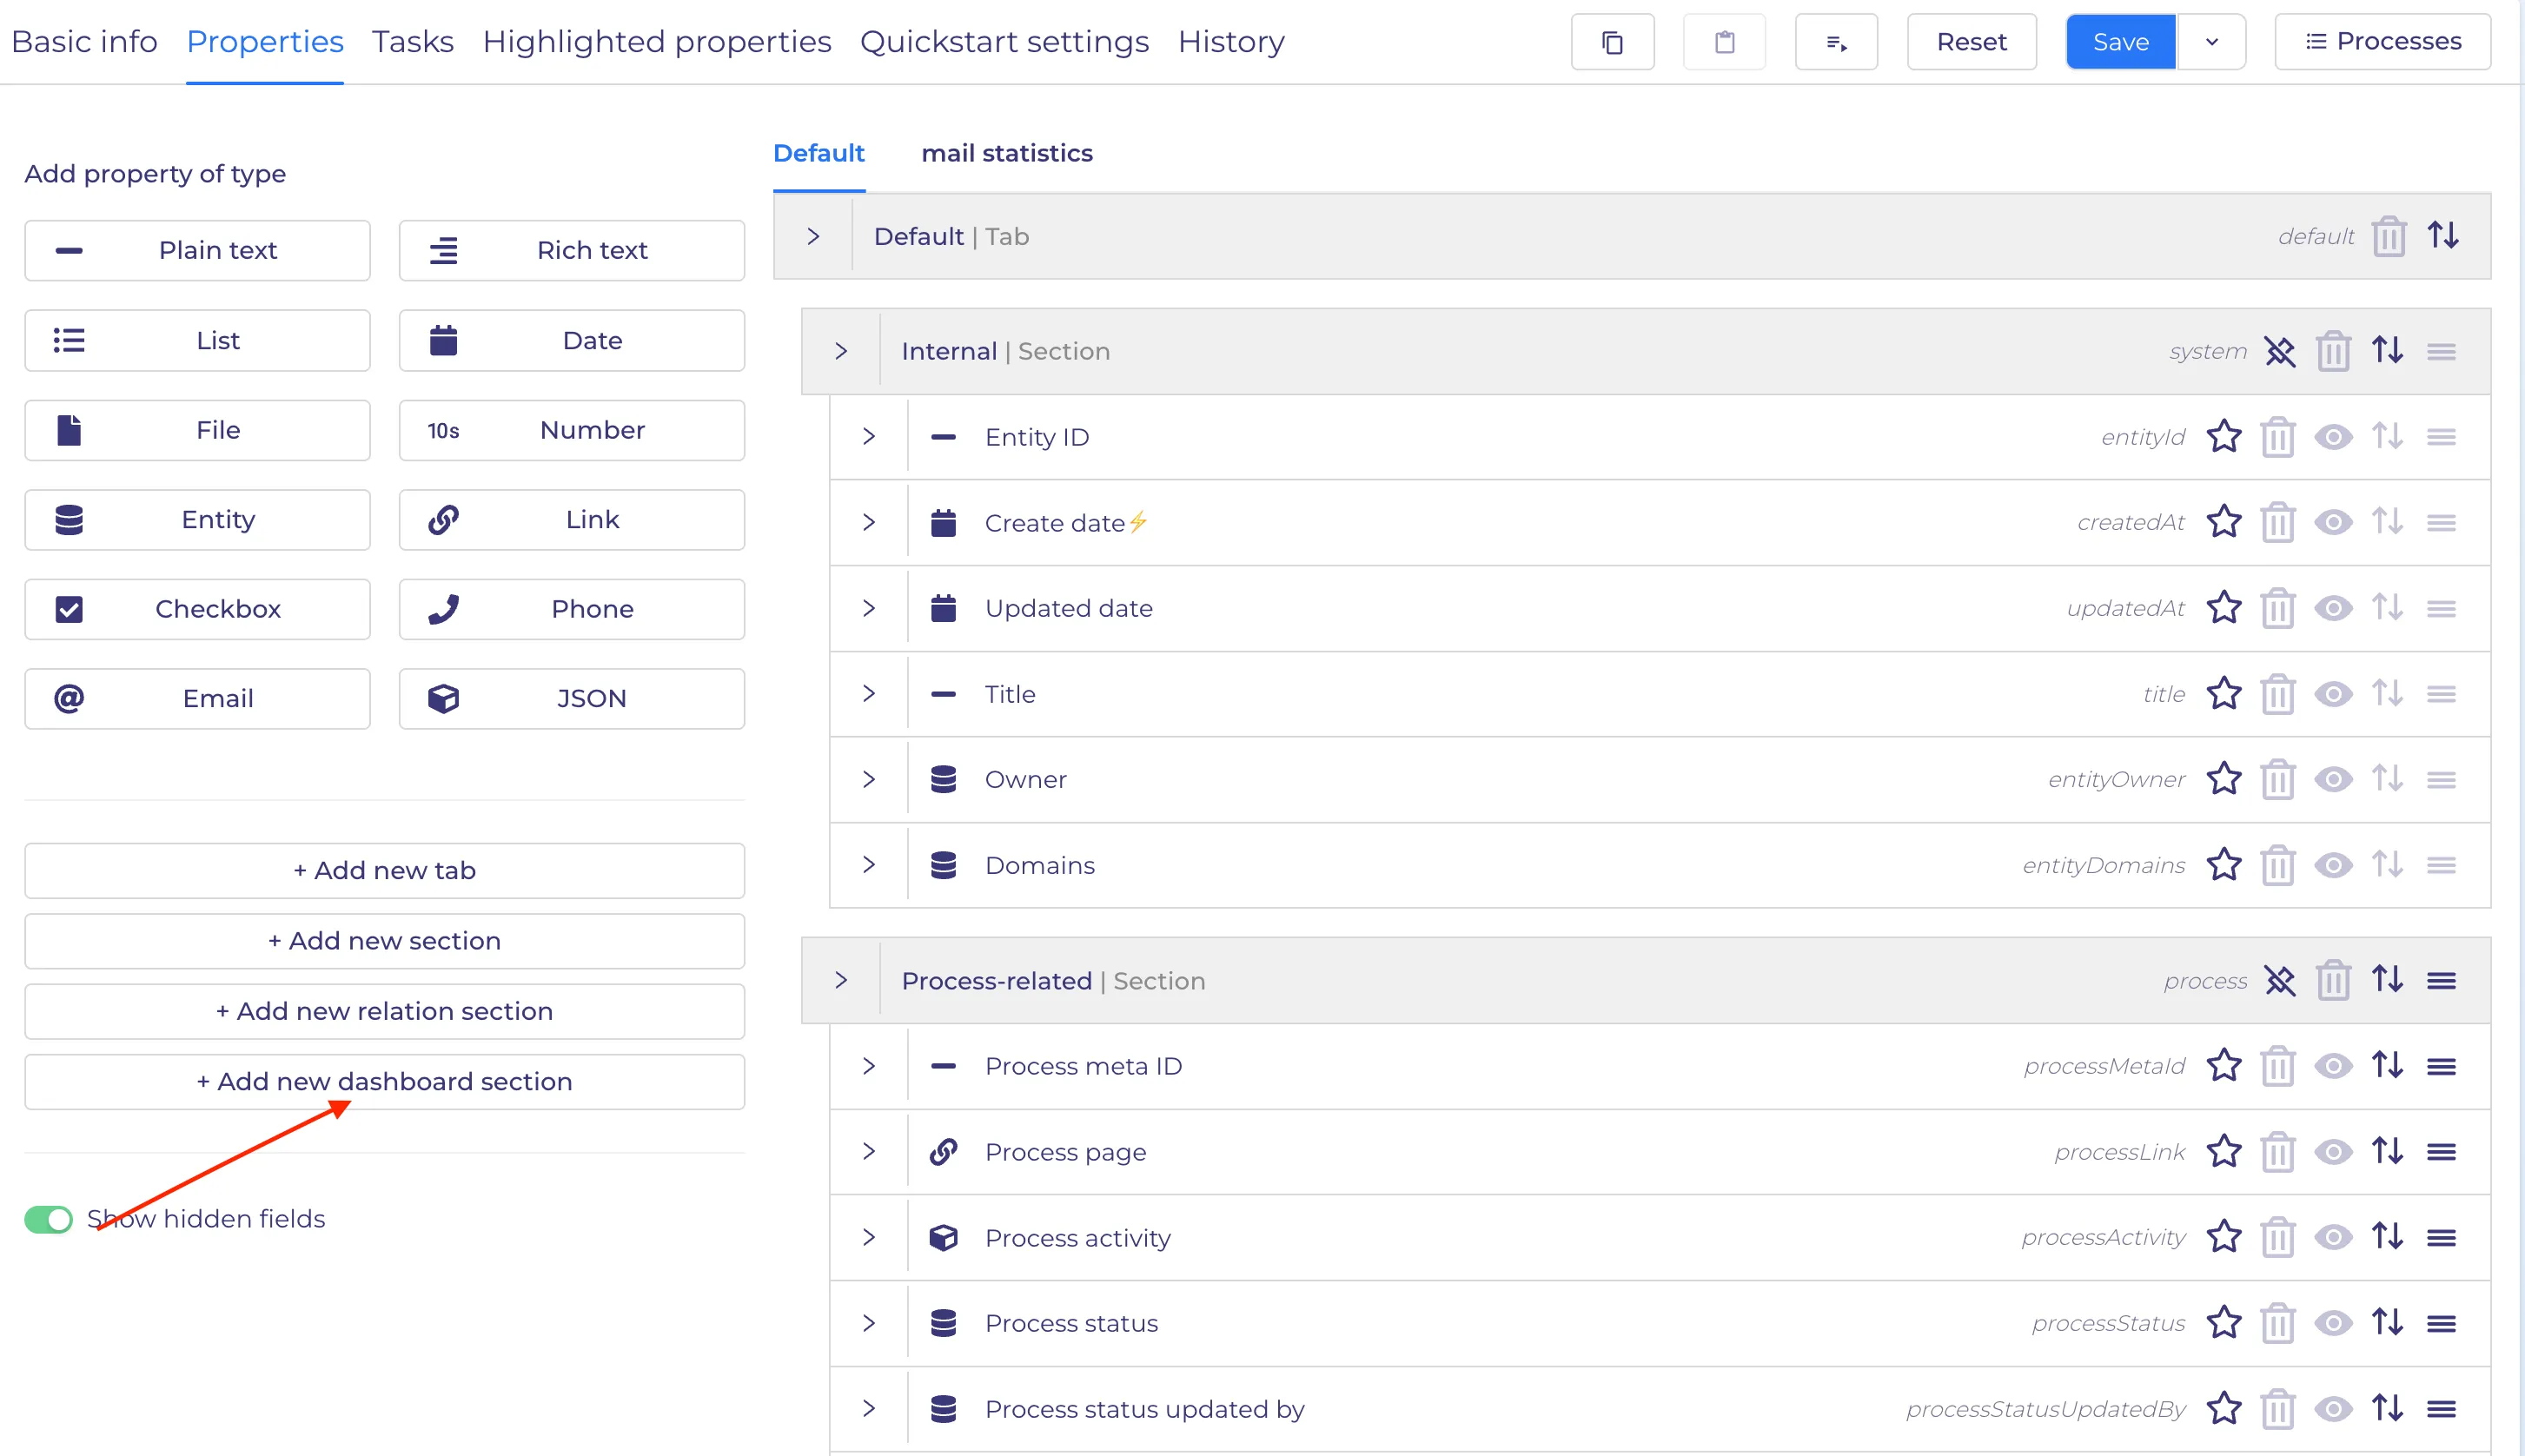This screenshot has width=2525, height=1456.
Task: Delete the Process-related section via trash icon
Action: tap(2332, 980)
